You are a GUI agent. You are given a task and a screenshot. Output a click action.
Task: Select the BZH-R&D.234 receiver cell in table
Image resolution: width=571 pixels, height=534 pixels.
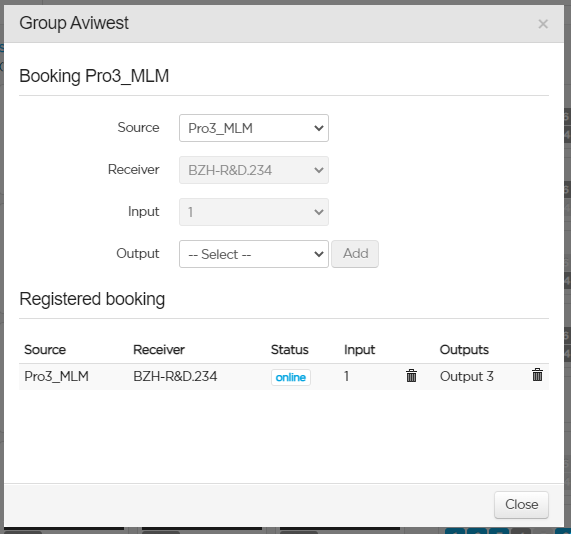click(175, 376)
